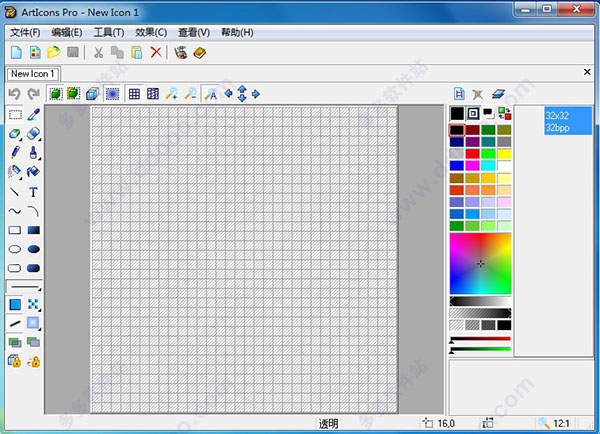The height and width of the screenshot is (434, 600).
Task: Pick a hue in the color wheel
Action: tap(480, 263)
